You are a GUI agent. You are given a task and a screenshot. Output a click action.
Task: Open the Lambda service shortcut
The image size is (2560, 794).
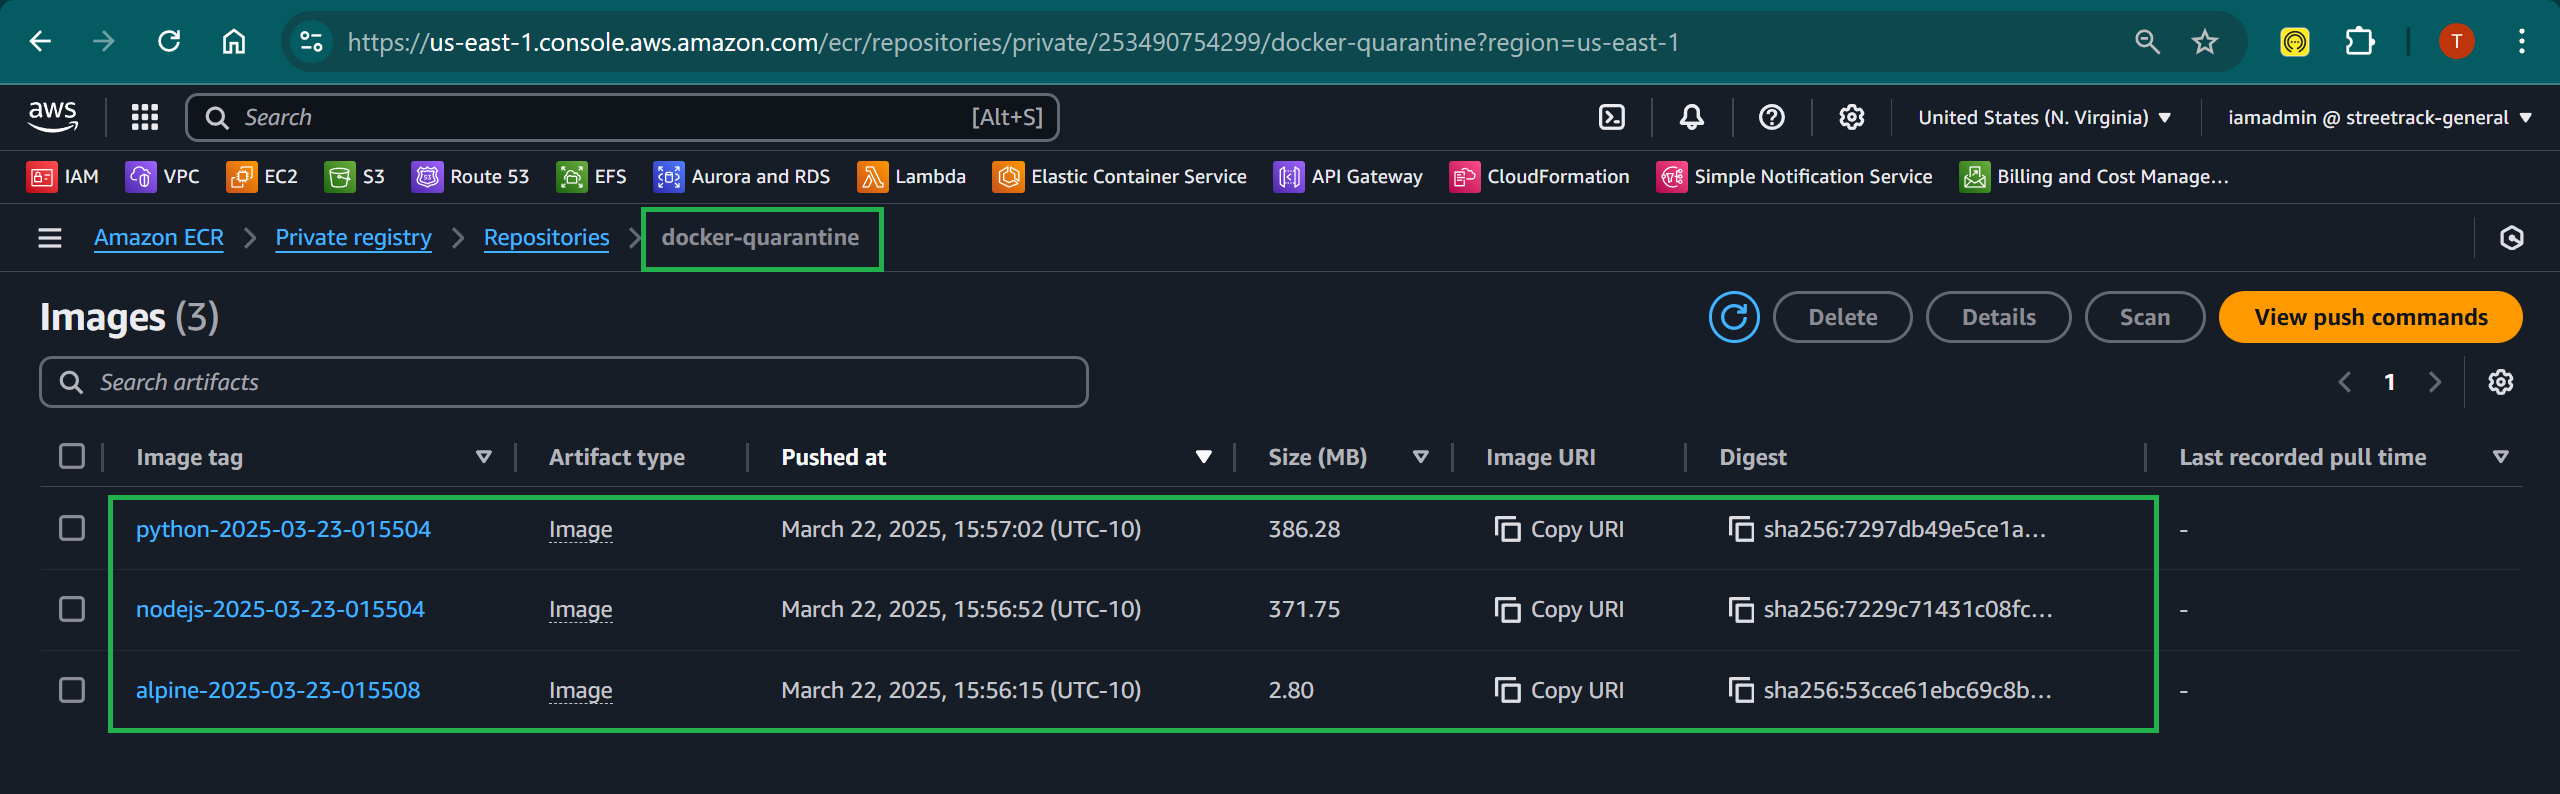click(x=912, y=177)
